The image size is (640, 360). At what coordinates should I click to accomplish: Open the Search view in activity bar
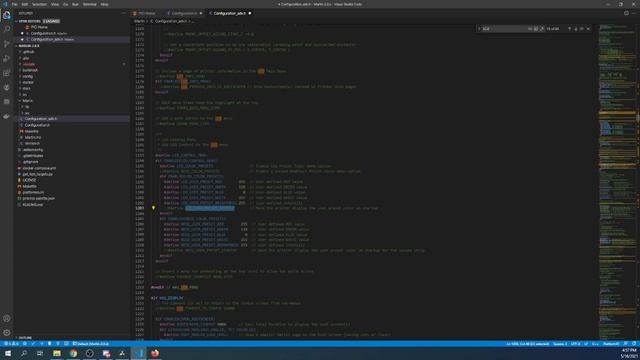point(7,29)
